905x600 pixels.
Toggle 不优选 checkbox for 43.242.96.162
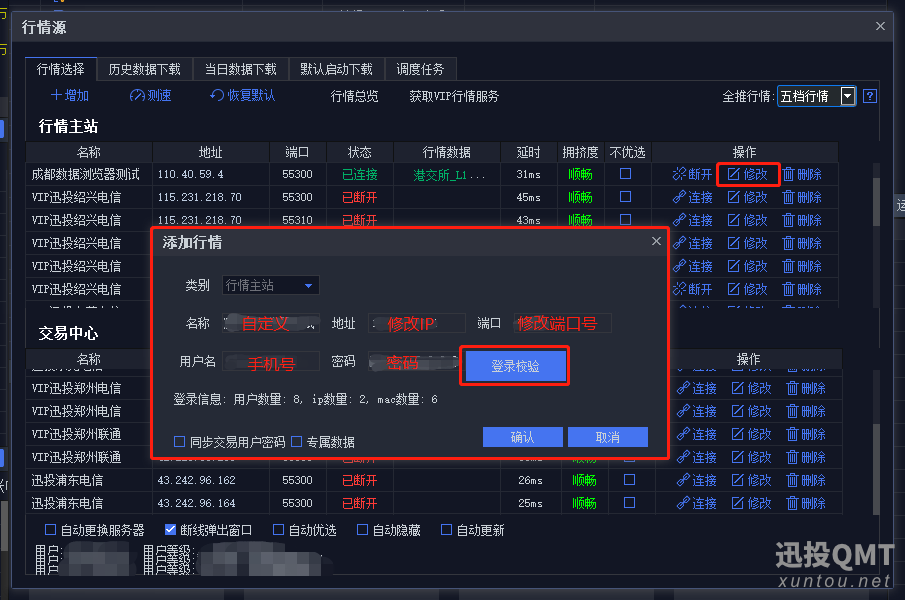pos(630,479)
